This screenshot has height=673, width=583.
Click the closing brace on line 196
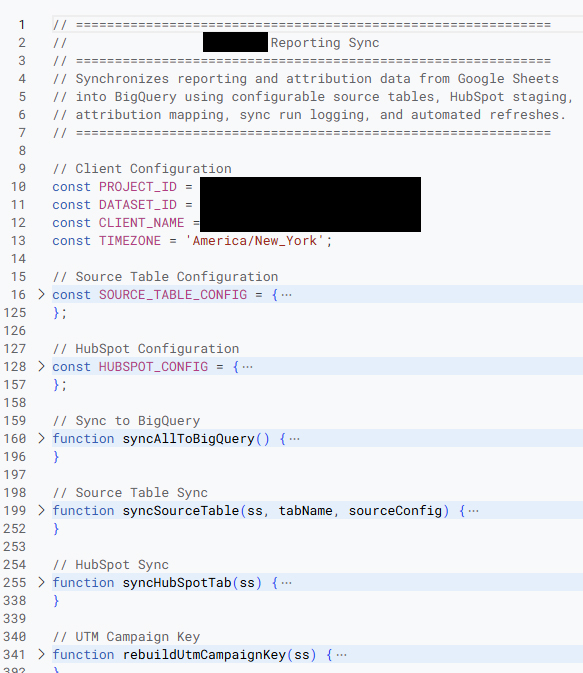(56, 457)
